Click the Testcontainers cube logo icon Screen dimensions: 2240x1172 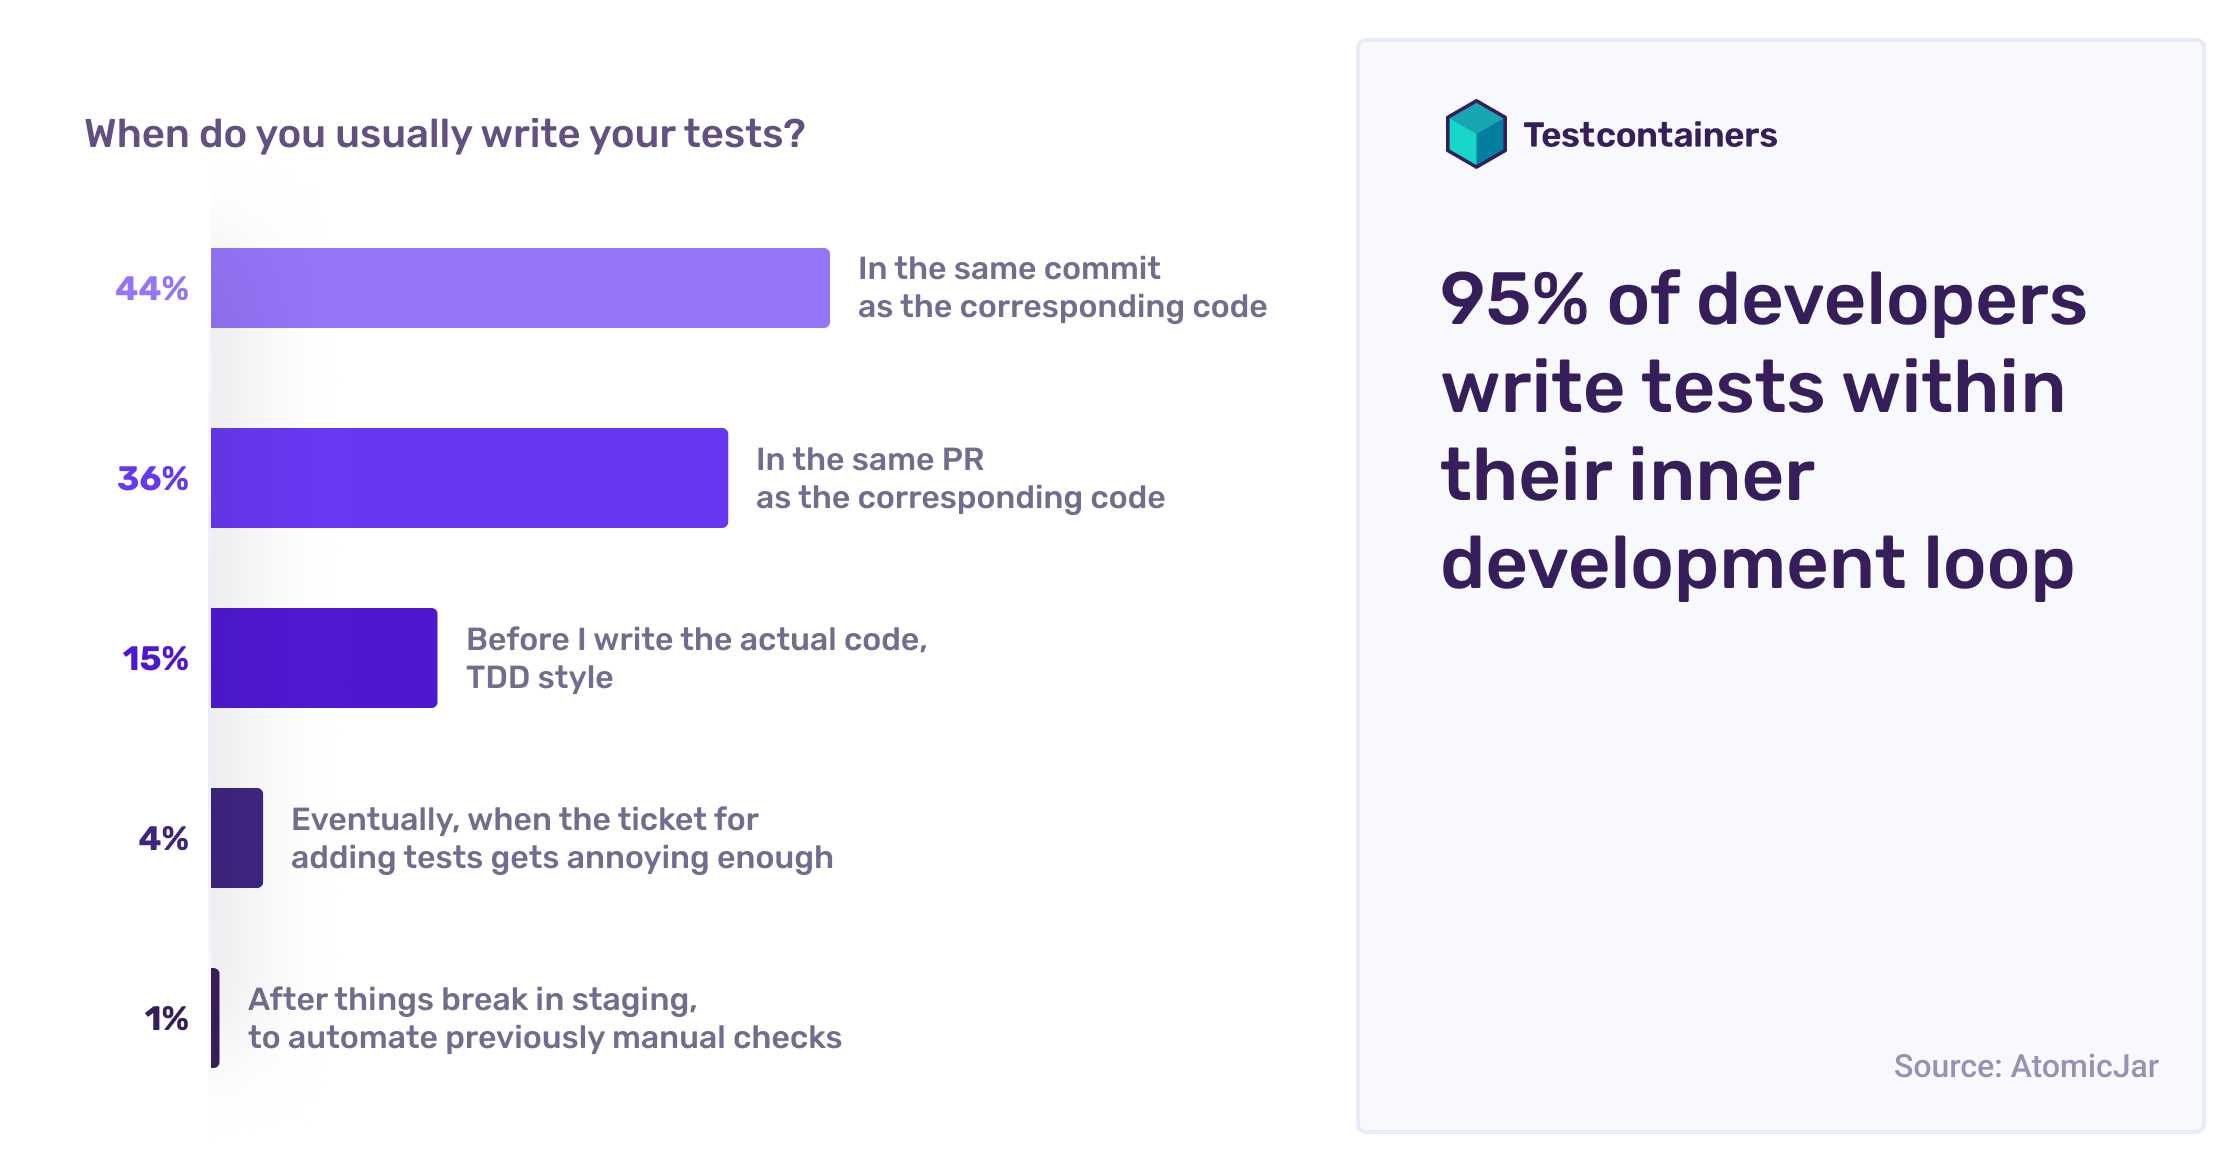click(x=1475, y=134)
